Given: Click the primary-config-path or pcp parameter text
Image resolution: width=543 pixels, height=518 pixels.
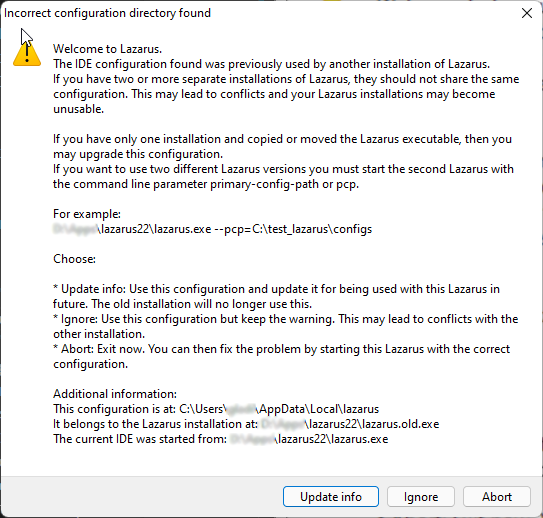Looking at the screenshot, I should (284, 184).
